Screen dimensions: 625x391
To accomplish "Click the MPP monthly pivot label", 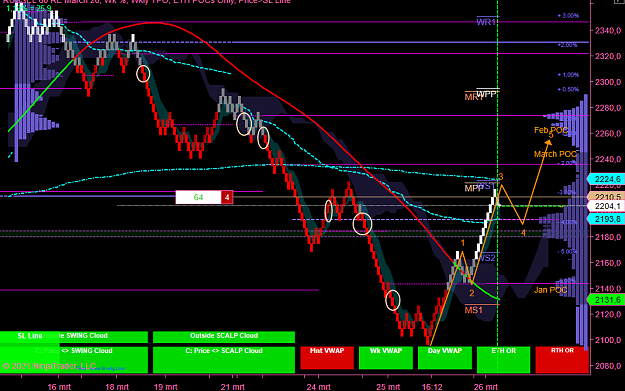I will click(x=474, y=188).
